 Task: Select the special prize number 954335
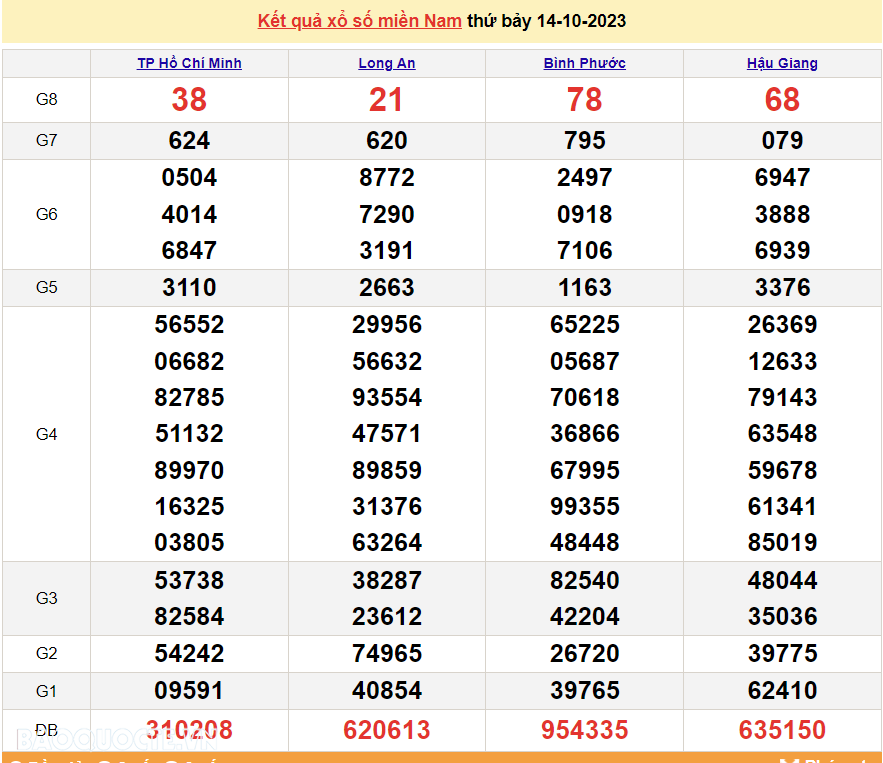584,730
